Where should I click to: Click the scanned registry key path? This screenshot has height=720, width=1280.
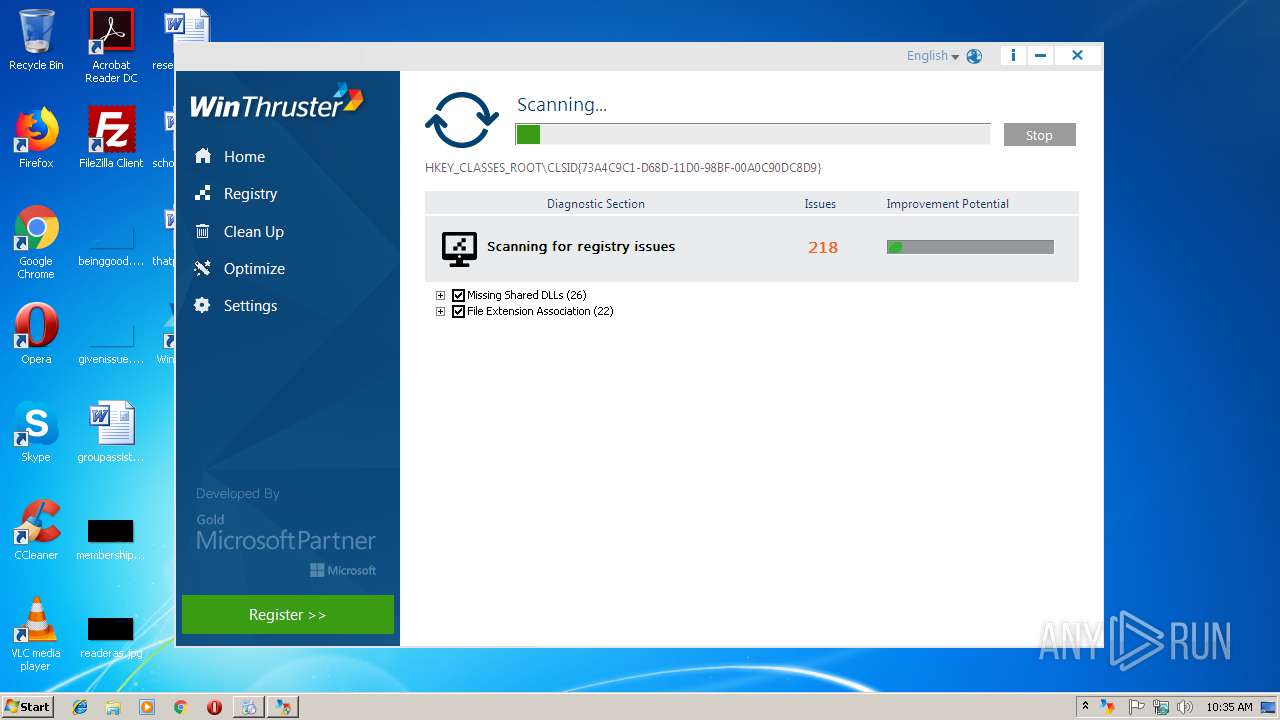coord(623,168)
